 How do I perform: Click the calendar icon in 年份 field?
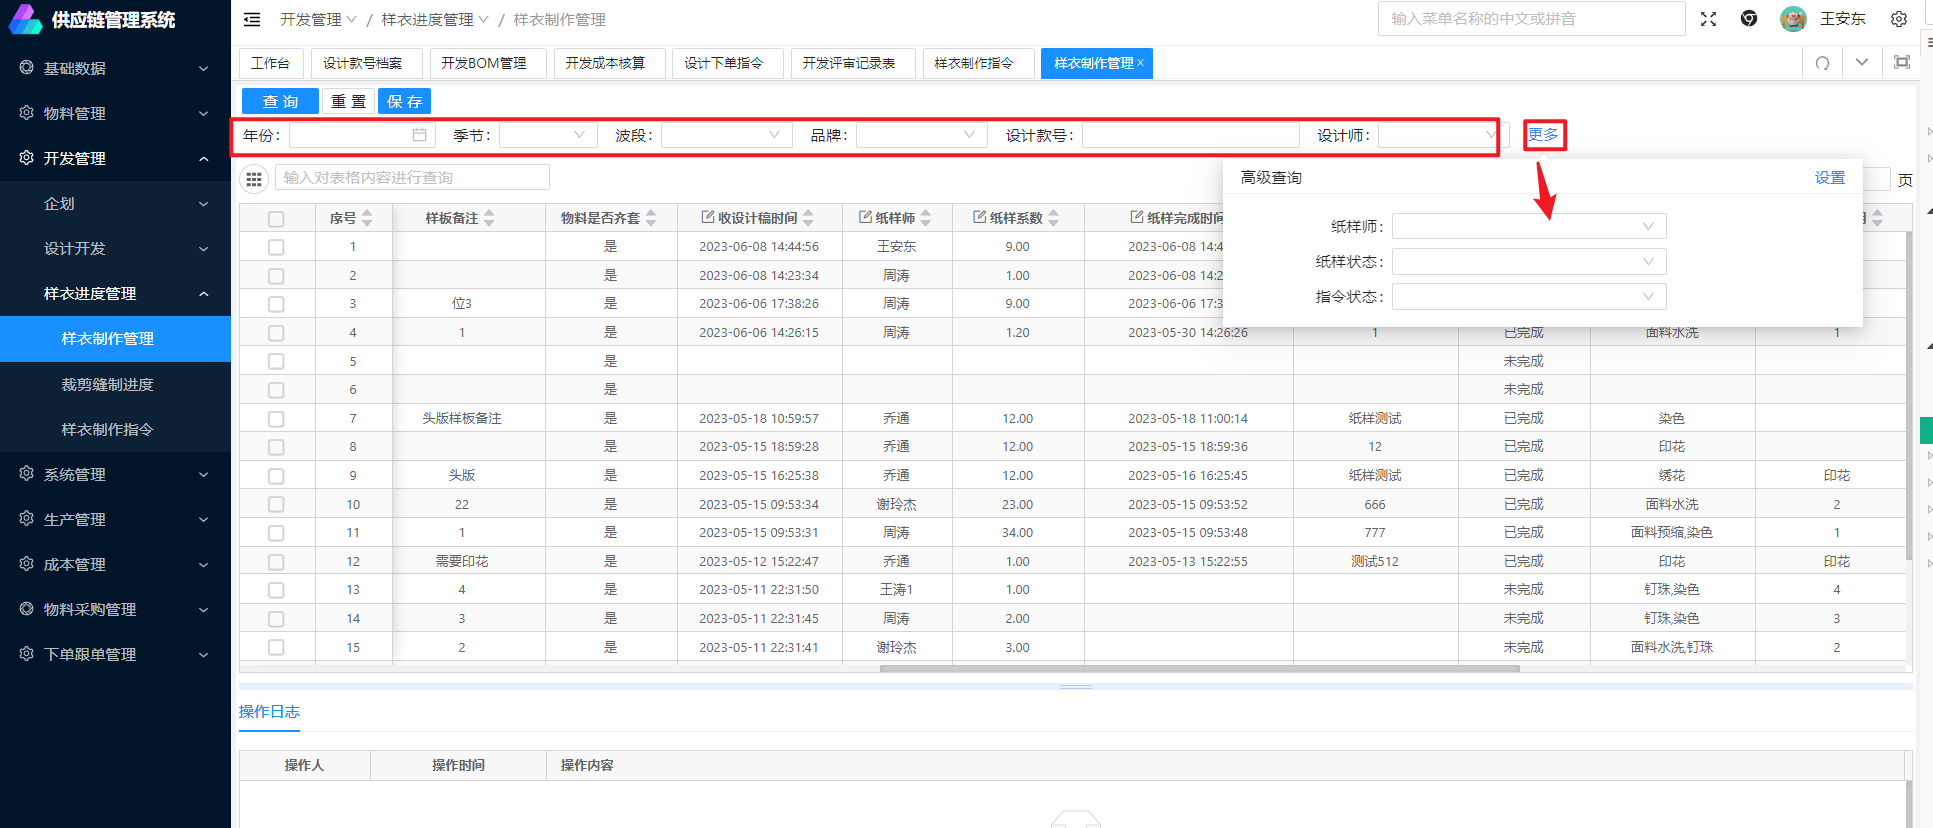click(419, 135)
